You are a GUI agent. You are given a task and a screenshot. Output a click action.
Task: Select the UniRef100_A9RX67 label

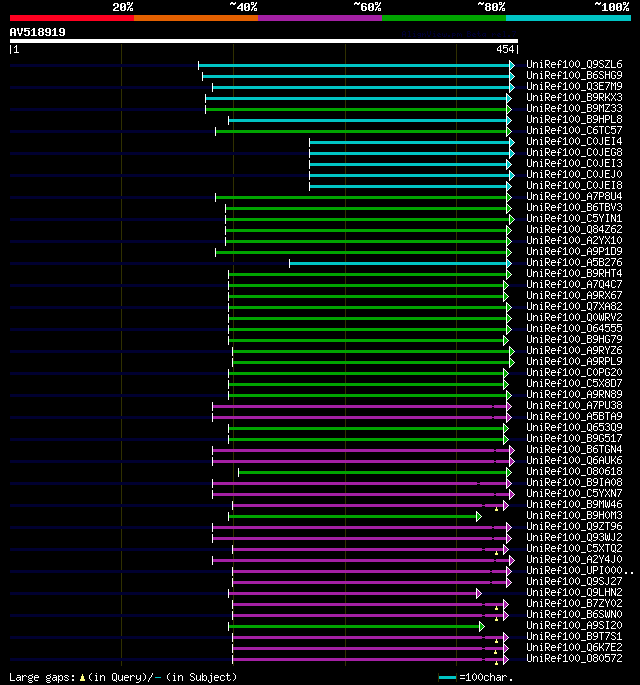[x=574, y=296]
